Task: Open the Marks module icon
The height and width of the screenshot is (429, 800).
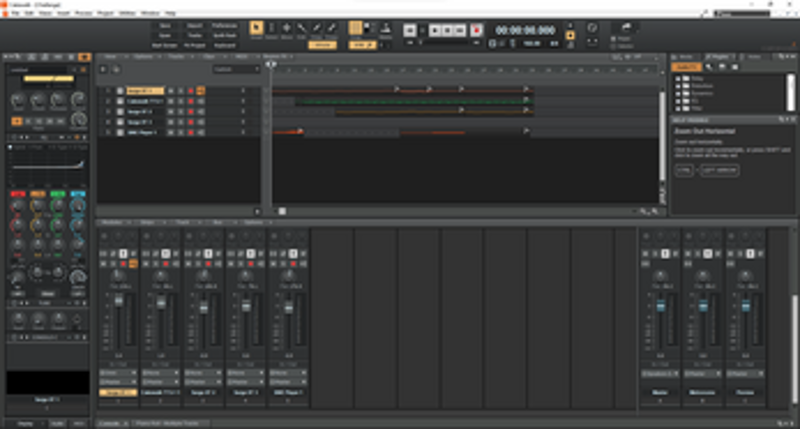Action: click(386, 29)
